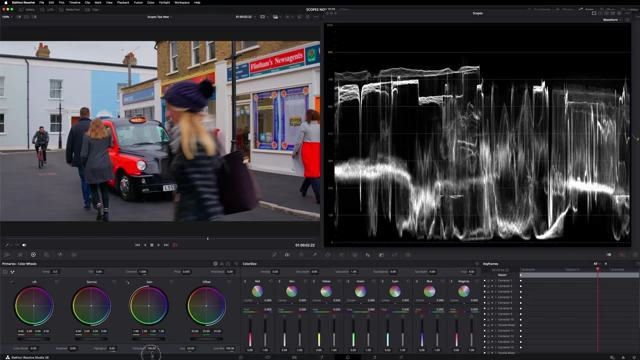
Task: Open the Scopes Tips New timeline dropdown
Action: 160,17
